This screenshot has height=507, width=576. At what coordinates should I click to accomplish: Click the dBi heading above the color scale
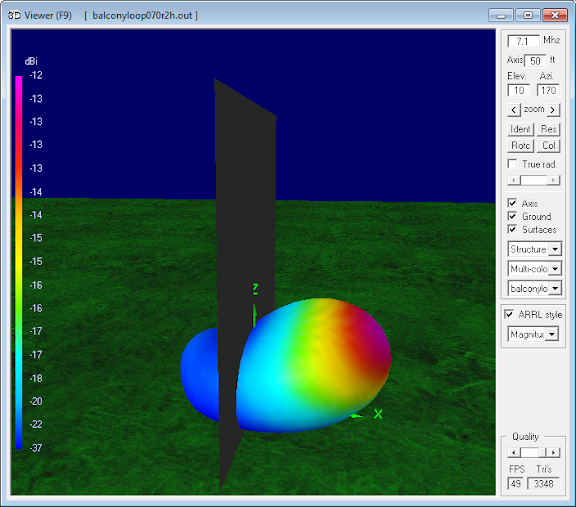click(31, 61)
